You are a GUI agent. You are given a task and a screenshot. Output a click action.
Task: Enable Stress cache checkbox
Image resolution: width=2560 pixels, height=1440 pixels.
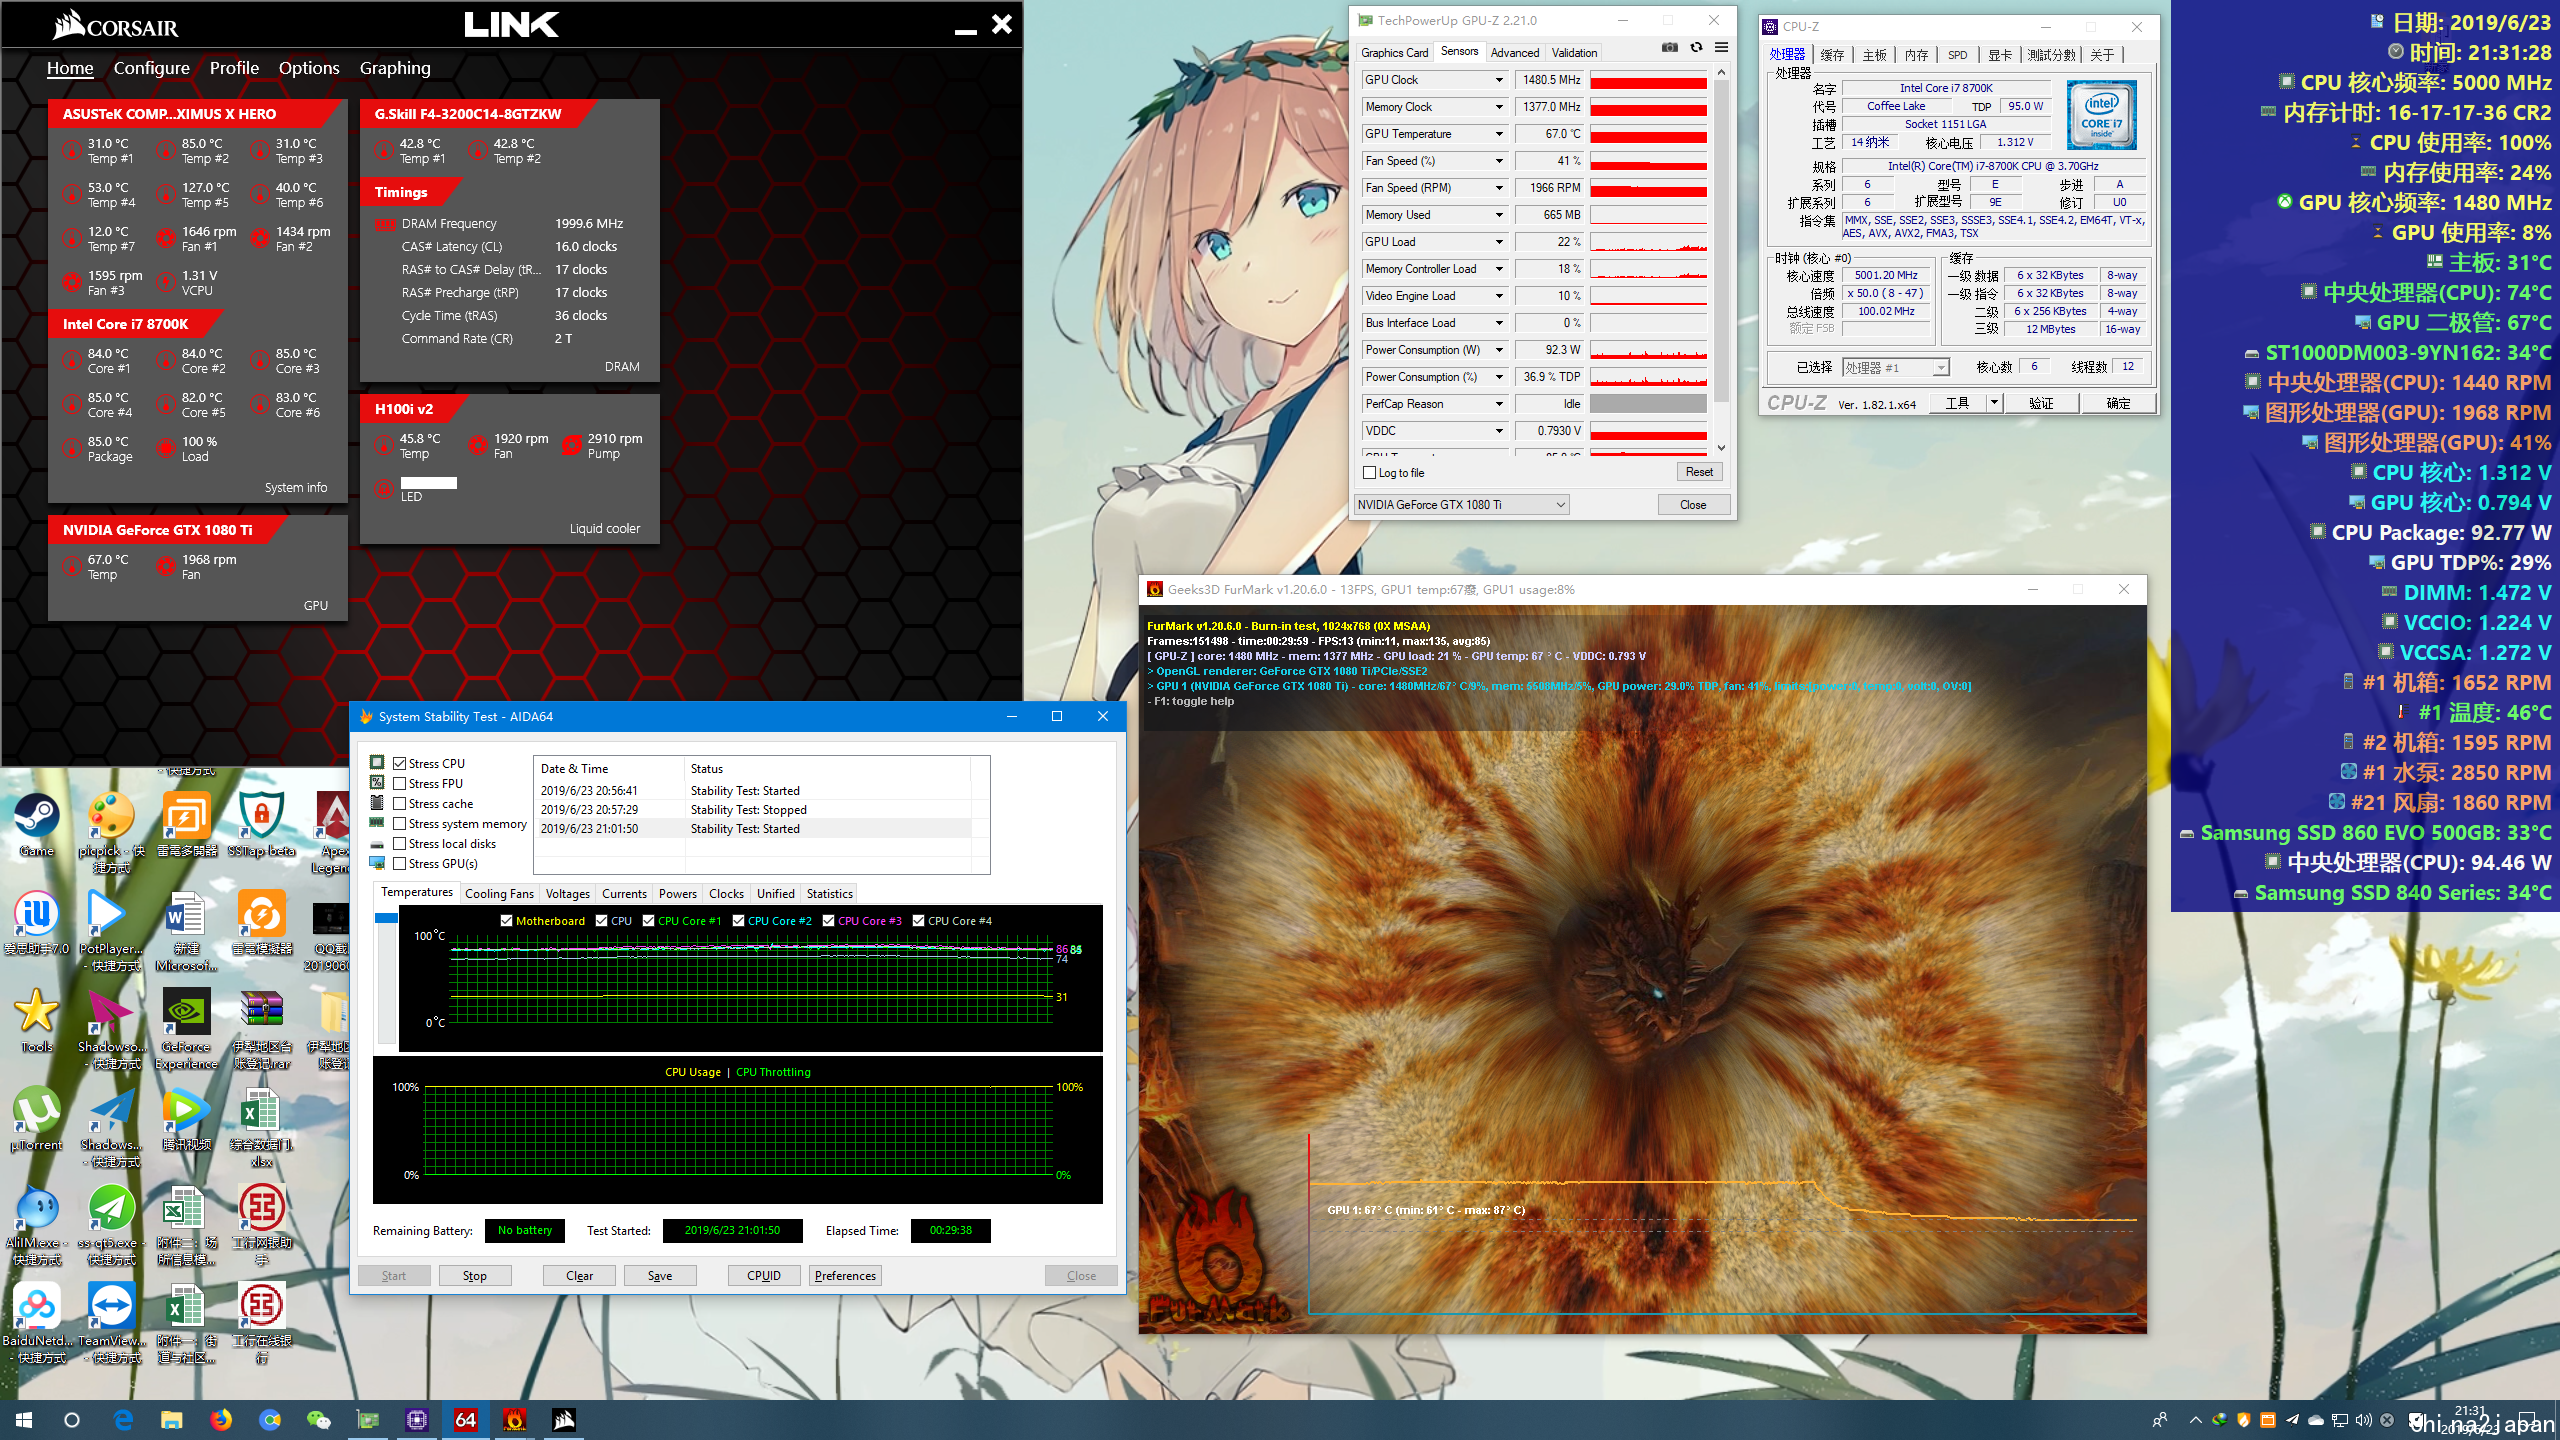pos(399,803)
